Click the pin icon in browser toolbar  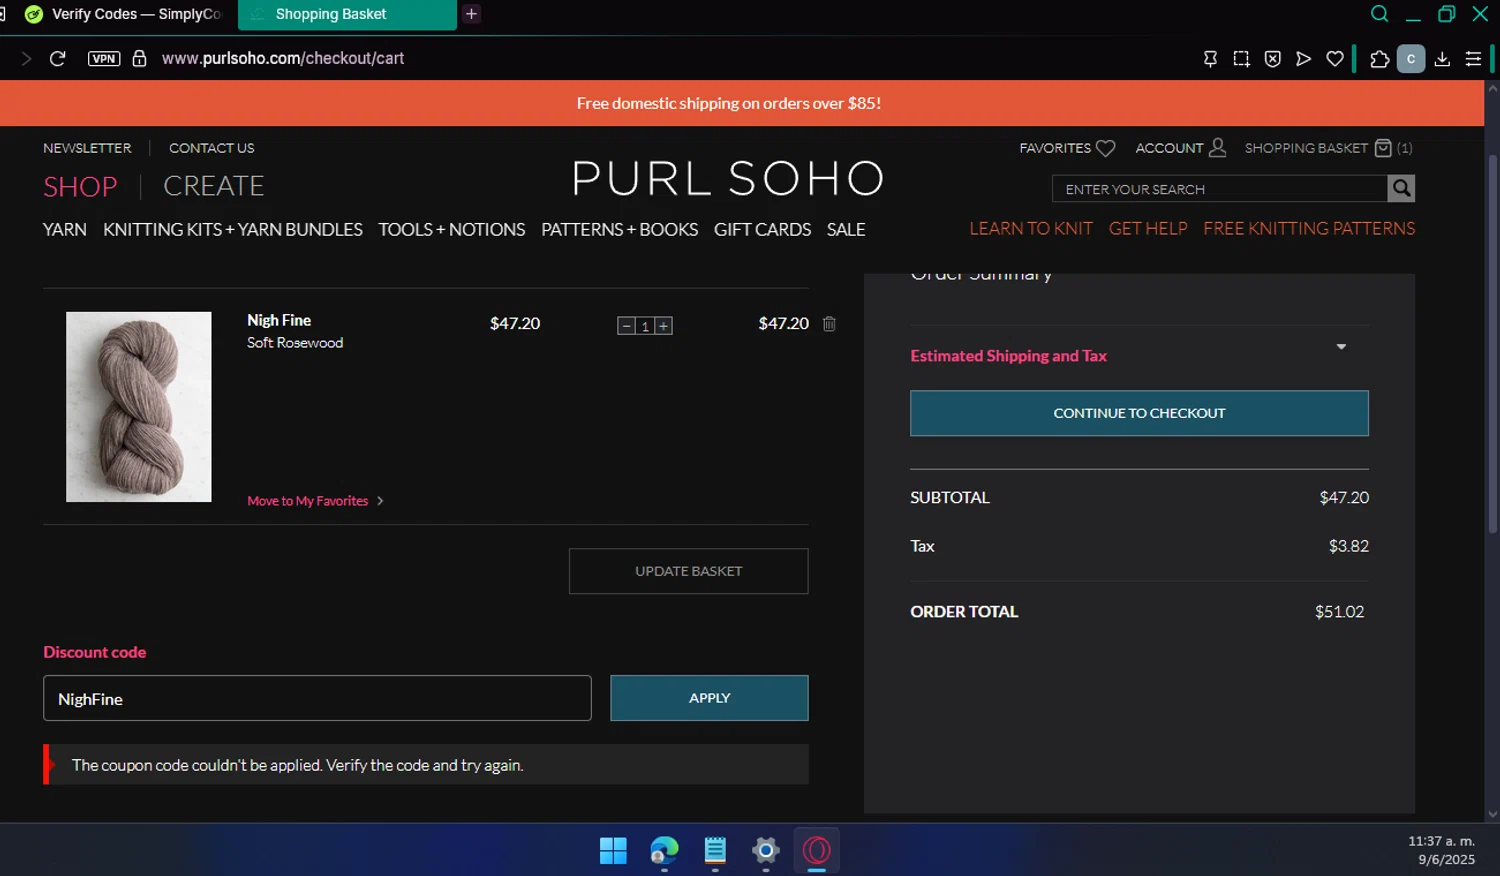1210,59
